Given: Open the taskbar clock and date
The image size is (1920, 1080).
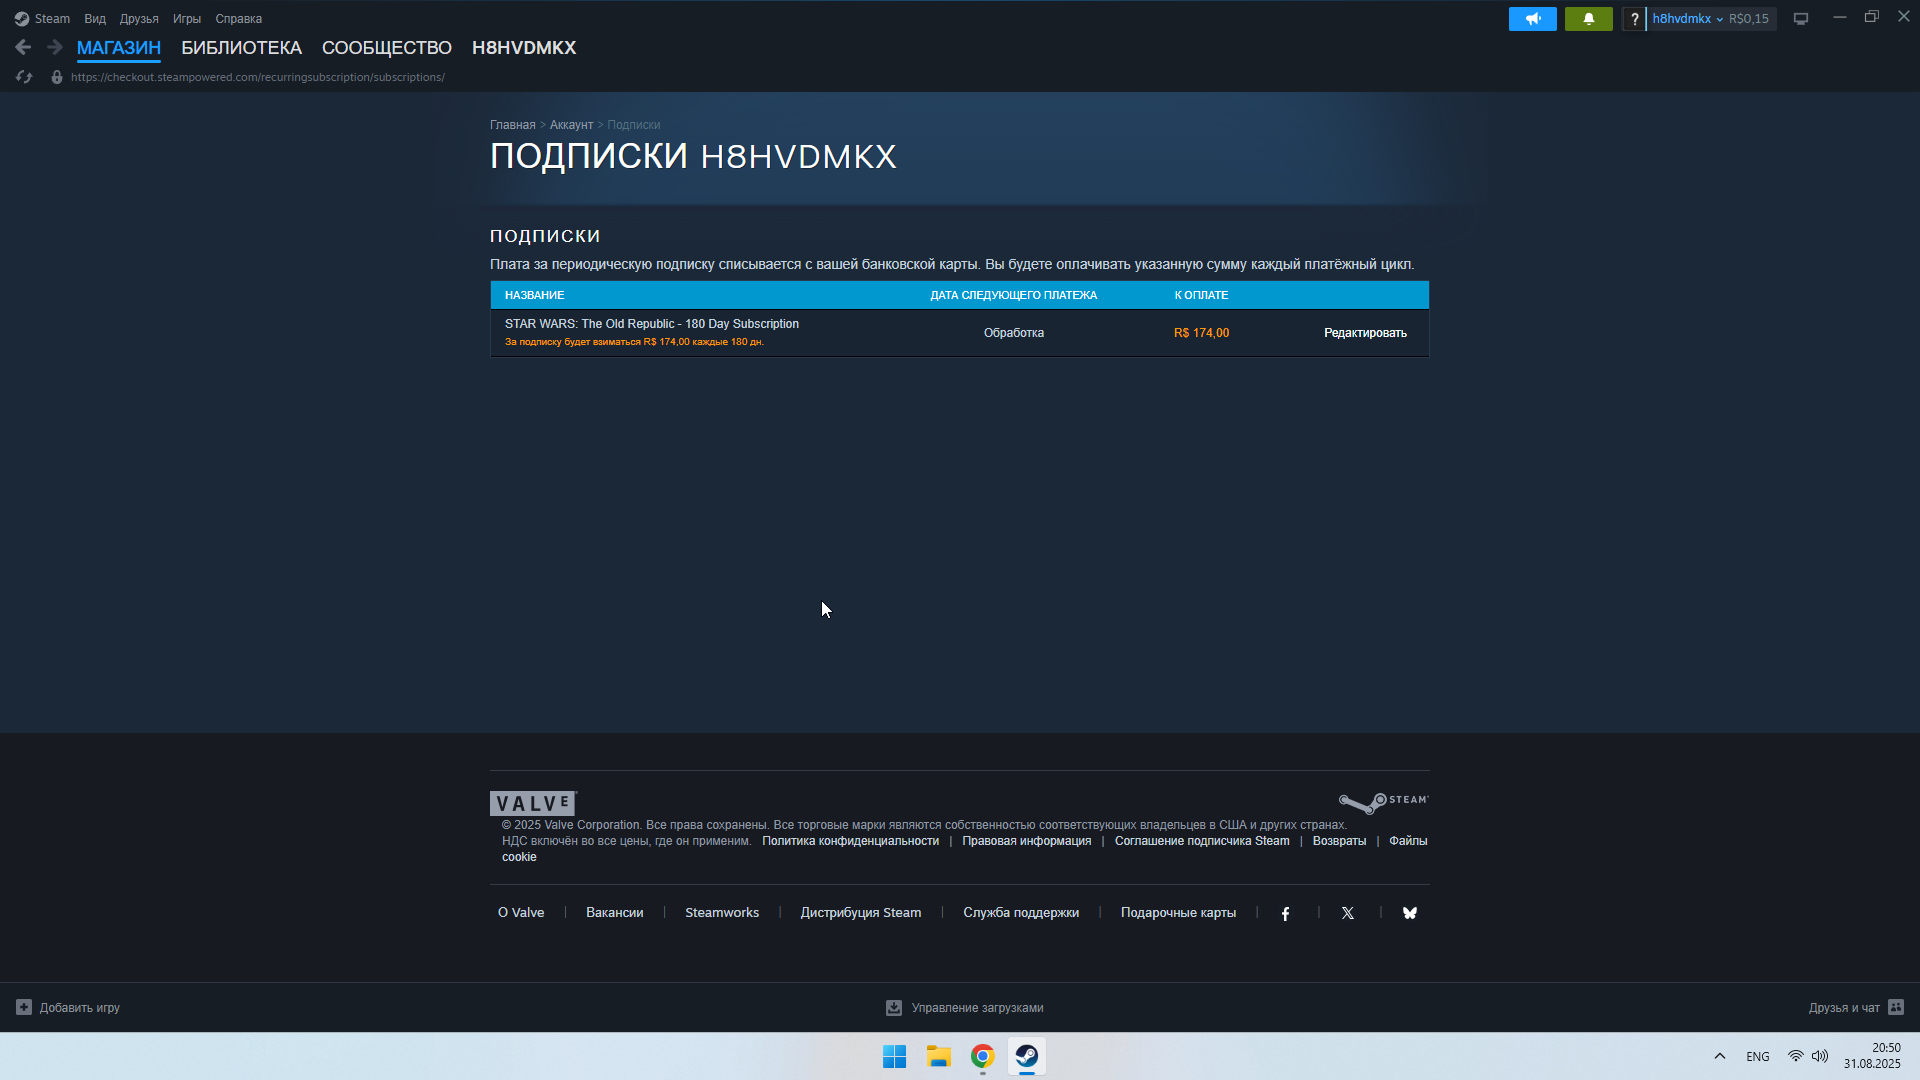Looking at the screenshot, I should pos(1872,1056).
